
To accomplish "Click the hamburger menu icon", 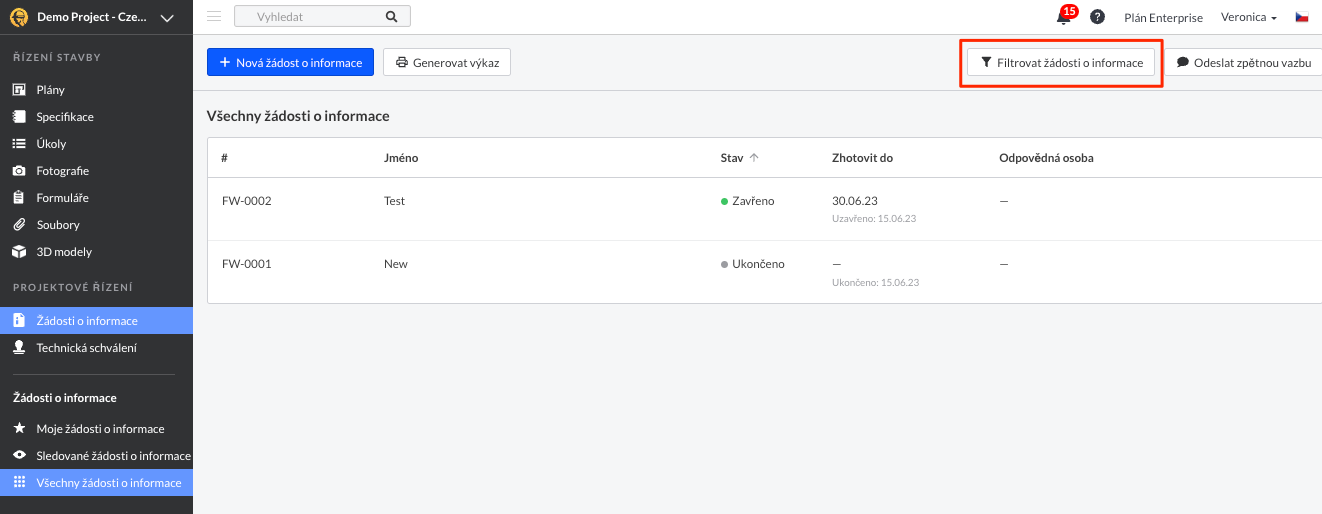I will tap(213, 17).
